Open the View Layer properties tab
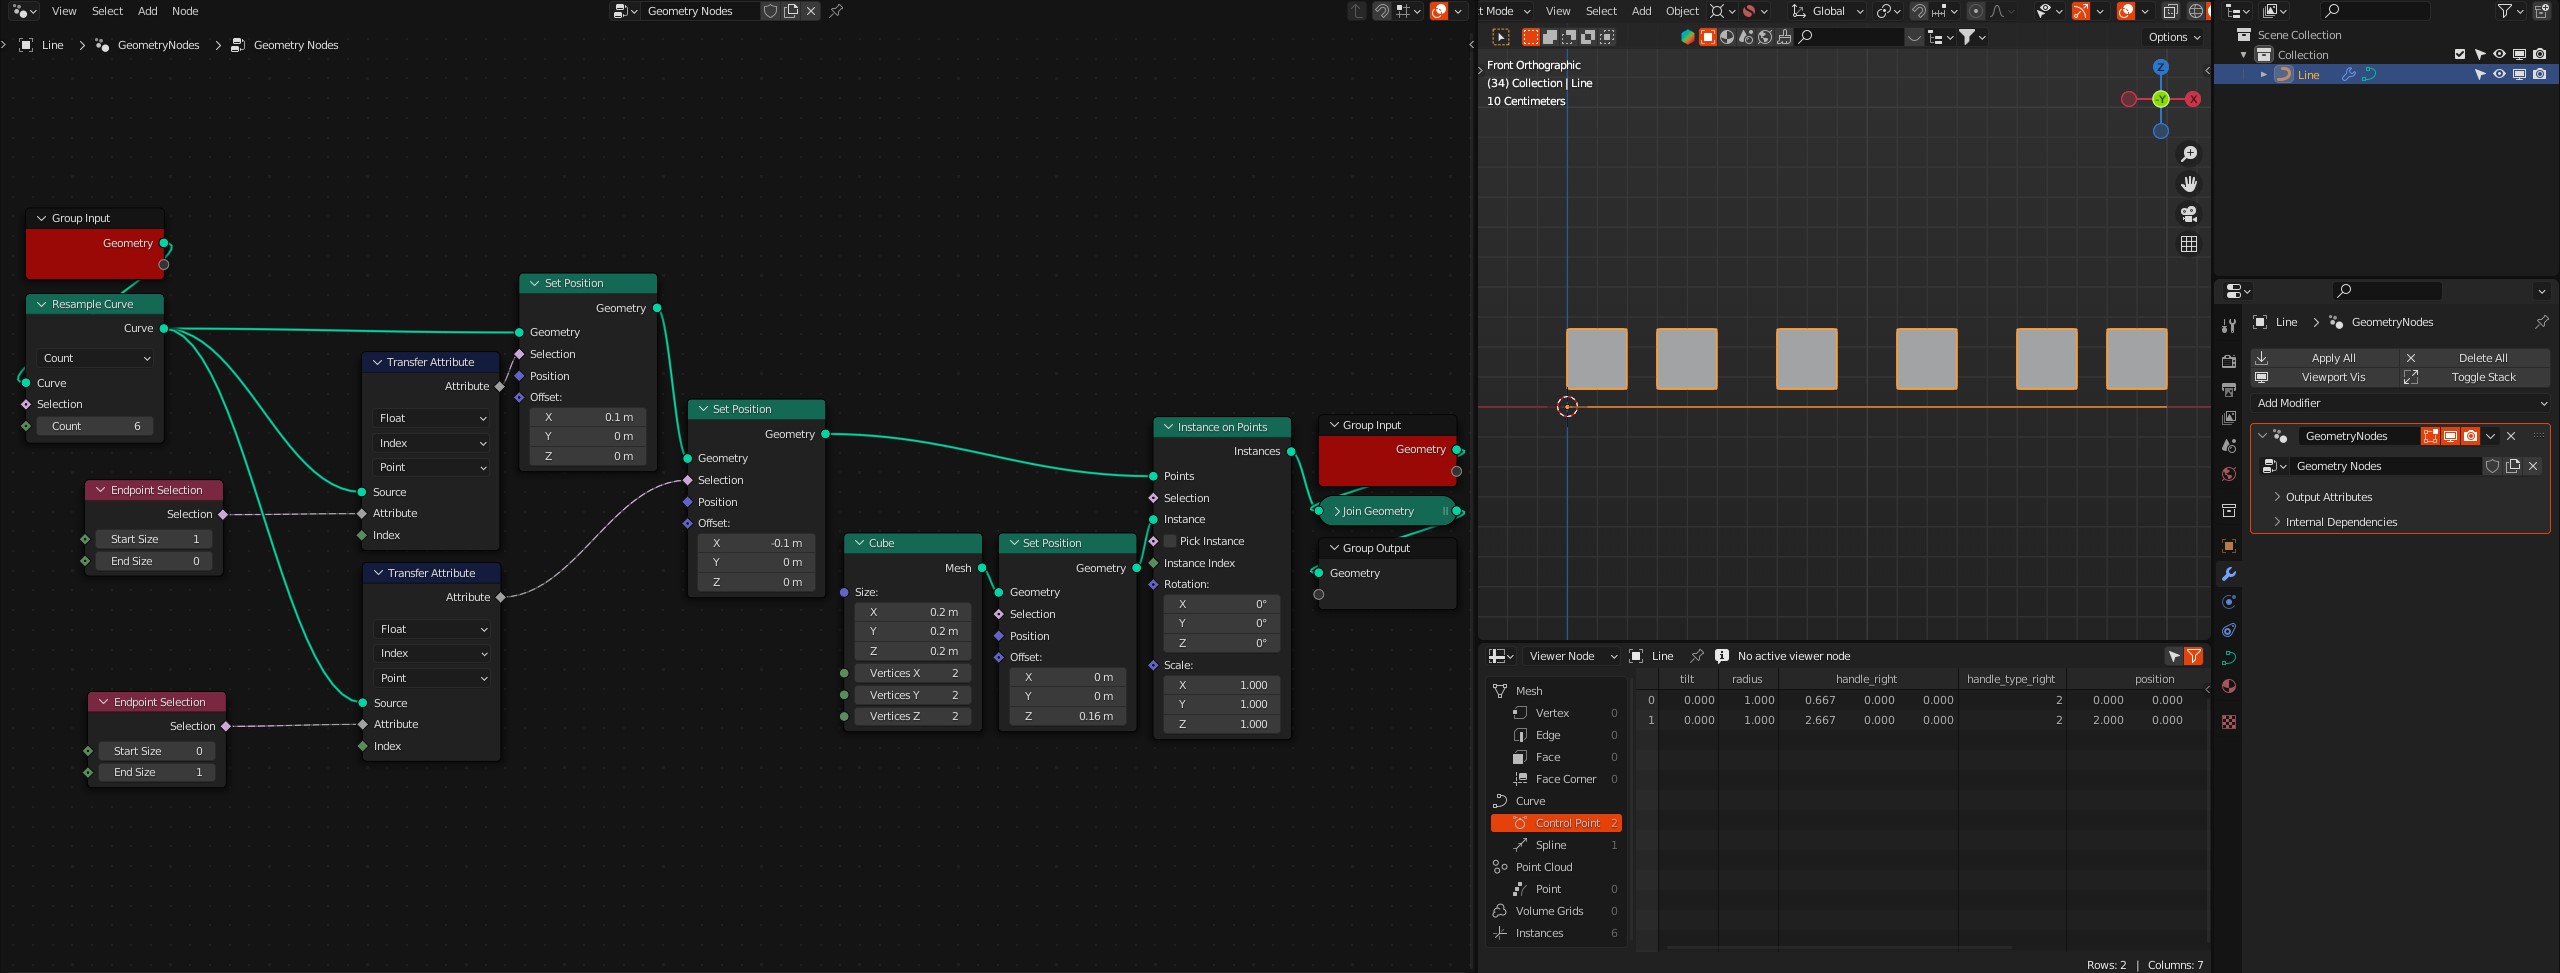Viewport: 2560px width, 973px height. [2228, 417]
